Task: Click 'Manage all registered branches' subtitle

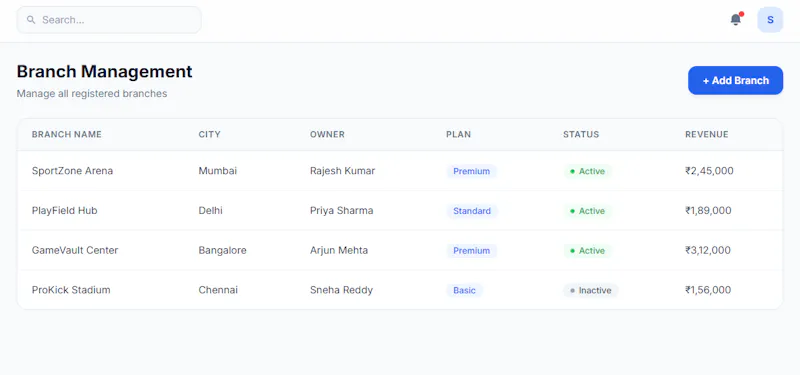Action: point(92,94)
